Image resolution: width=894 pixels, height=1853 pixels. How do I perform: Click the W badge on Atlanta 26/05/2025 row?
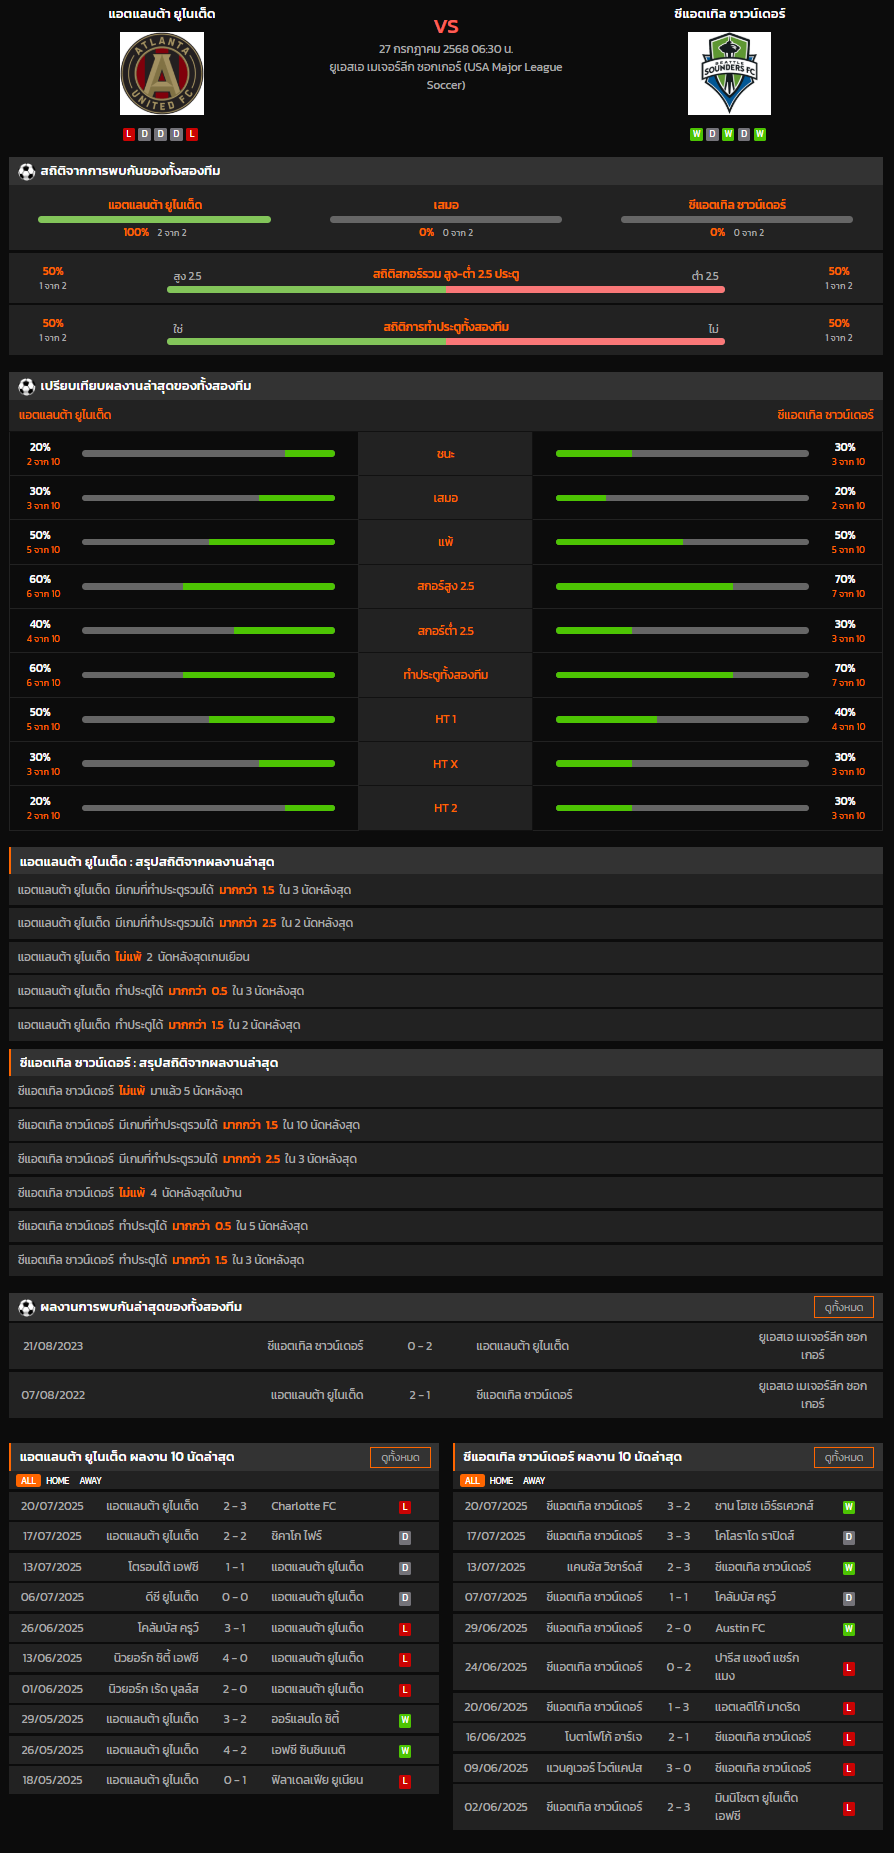click(x=405, y=1751)
